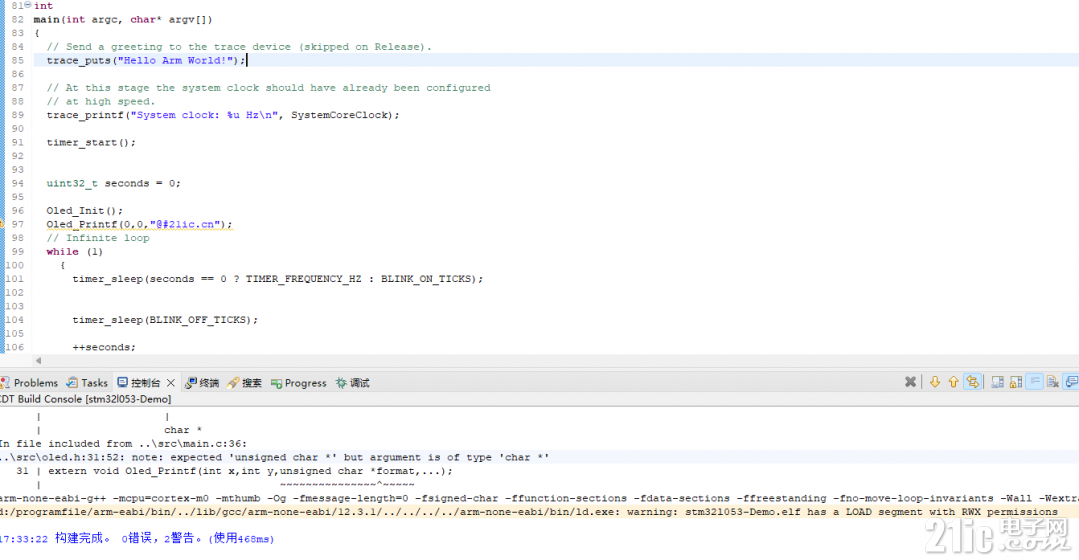
Task: Click the monitor icon on 控制台 tab
Action: [122, 383]
